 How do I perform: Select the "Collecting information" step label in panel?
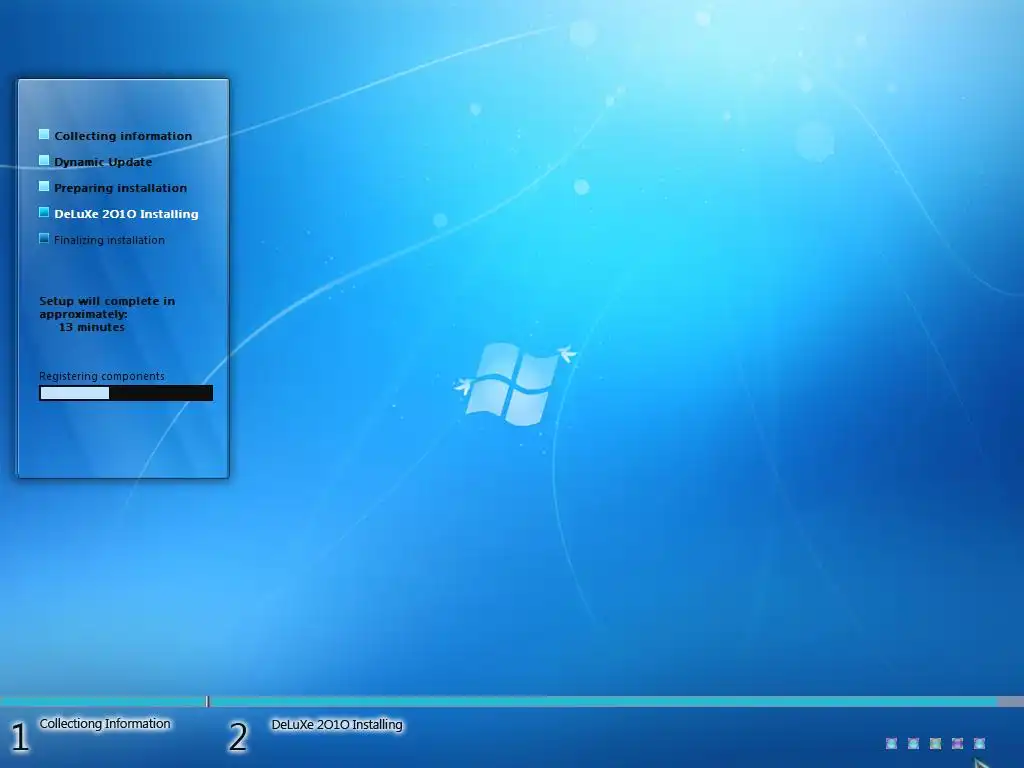(123, 136)
